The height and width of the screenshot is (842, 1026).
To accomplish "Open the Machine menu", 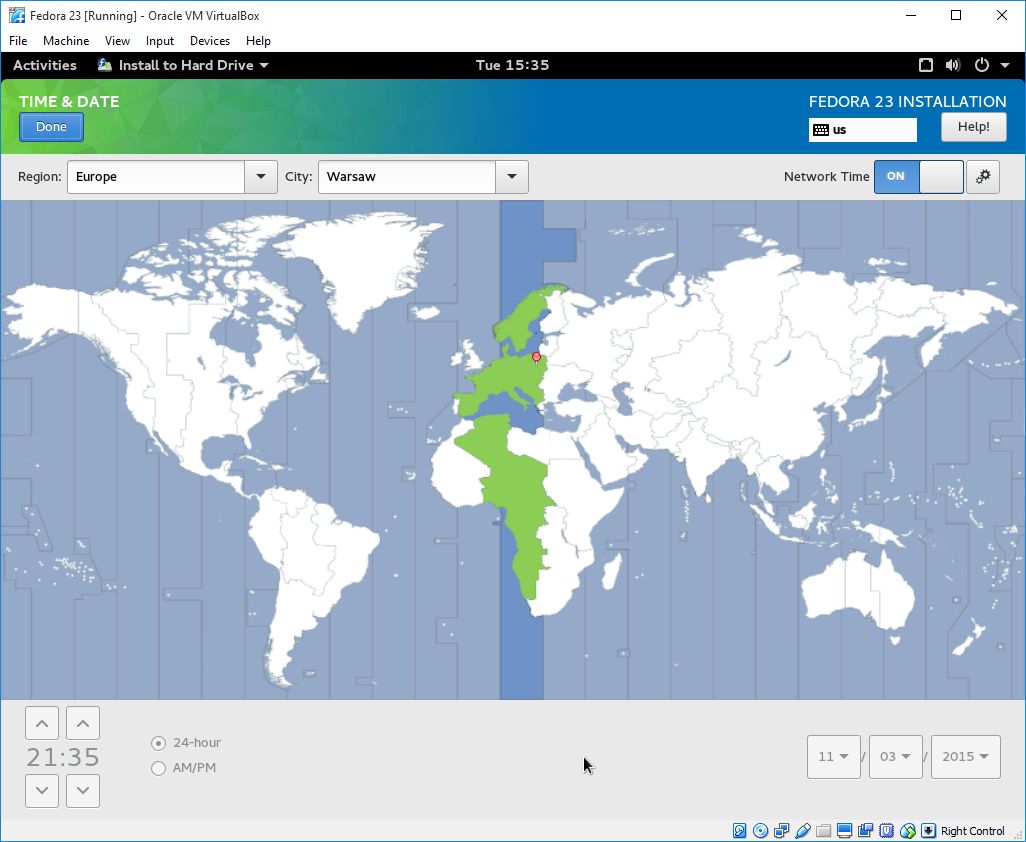I will (x=66, y=41).
